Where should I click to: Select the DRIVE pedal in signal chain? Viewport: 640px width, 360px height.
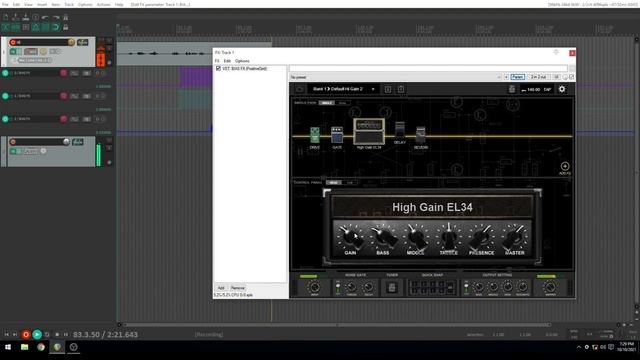[315, 135]
